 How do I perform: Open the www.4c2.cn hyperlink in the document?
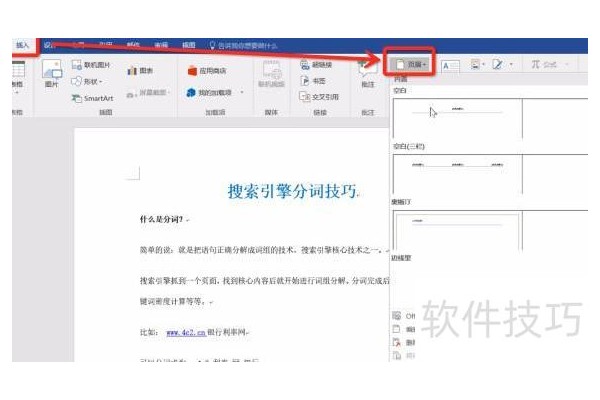(186, 332)
